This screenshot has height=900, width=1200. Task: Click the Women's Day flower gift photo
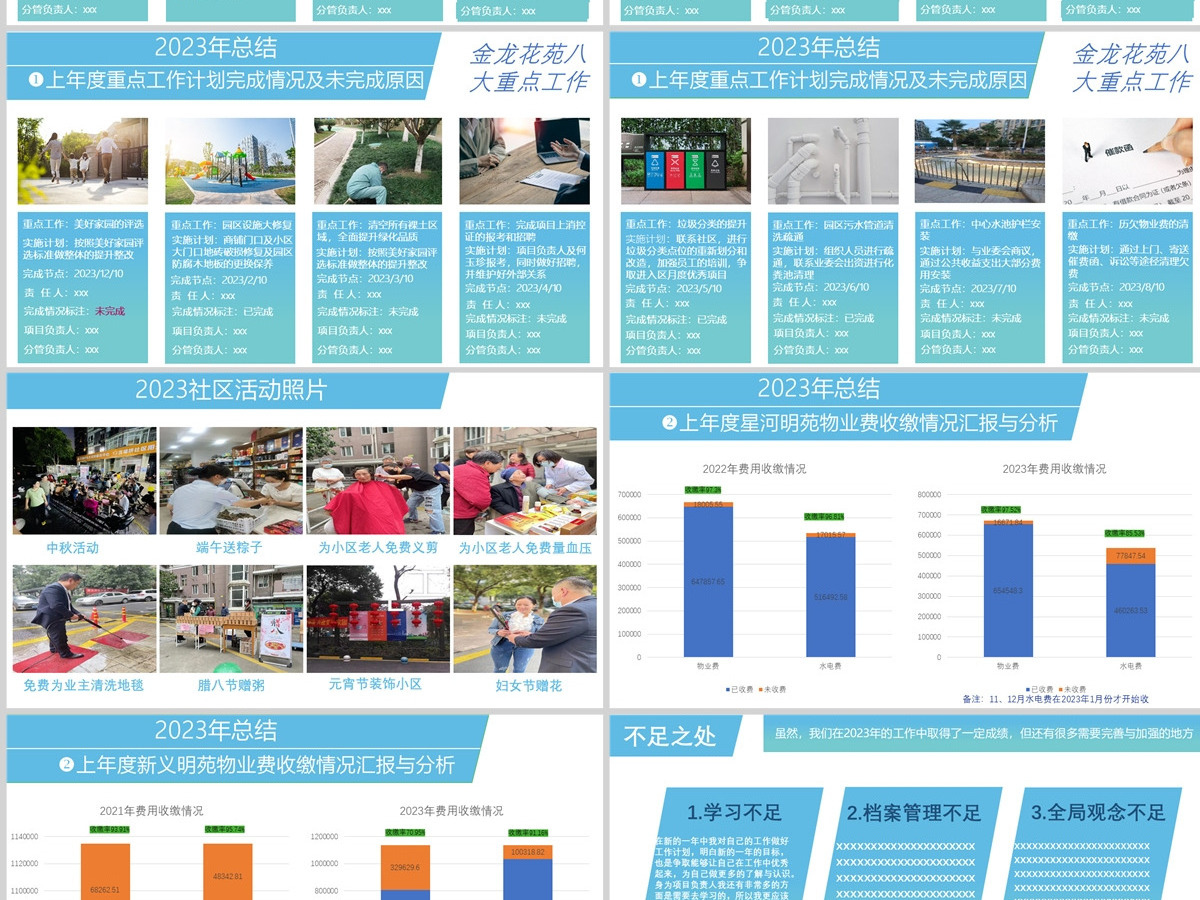point(525,619)
